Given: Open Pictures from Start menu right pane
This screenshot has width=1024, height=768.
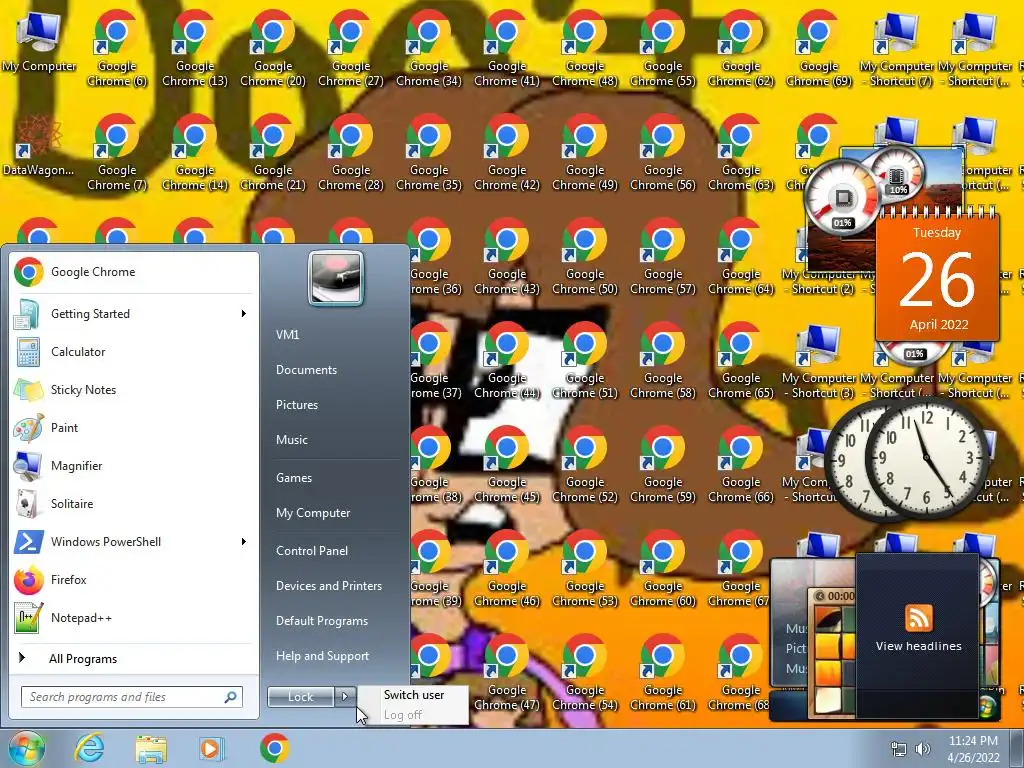Looking at the screenshot, I should click(x=296, y=405).
